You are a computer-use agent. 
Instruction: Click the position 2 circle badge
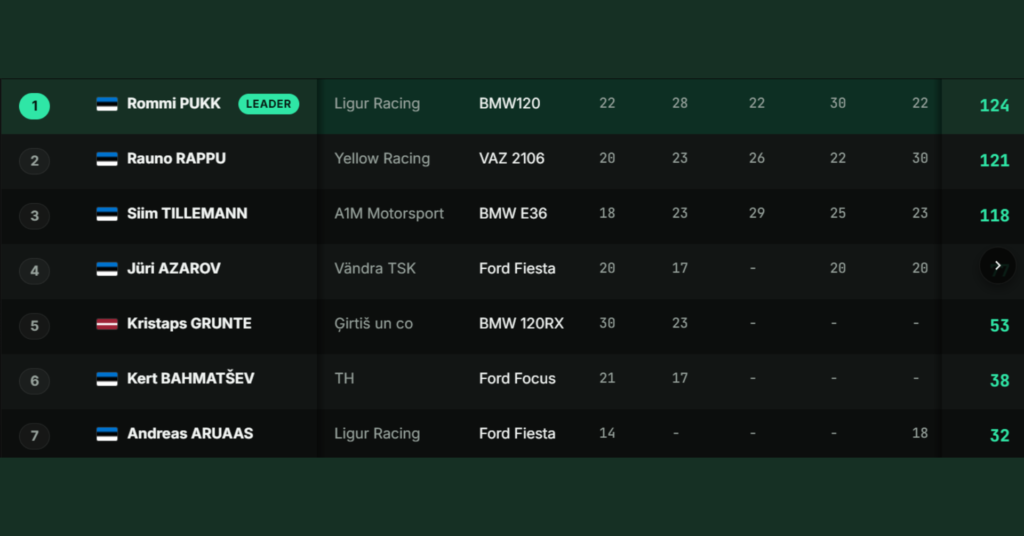click(x=35, y=161)
